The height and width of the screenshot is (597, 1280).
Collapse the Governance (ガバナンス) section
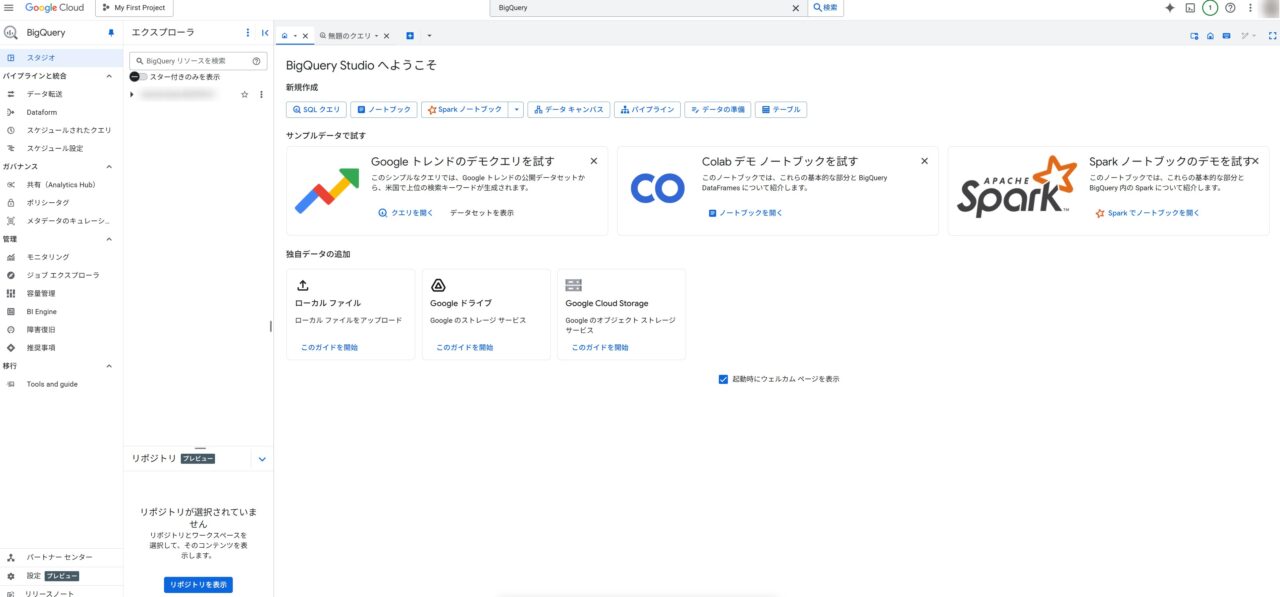(x=109, y=166)
